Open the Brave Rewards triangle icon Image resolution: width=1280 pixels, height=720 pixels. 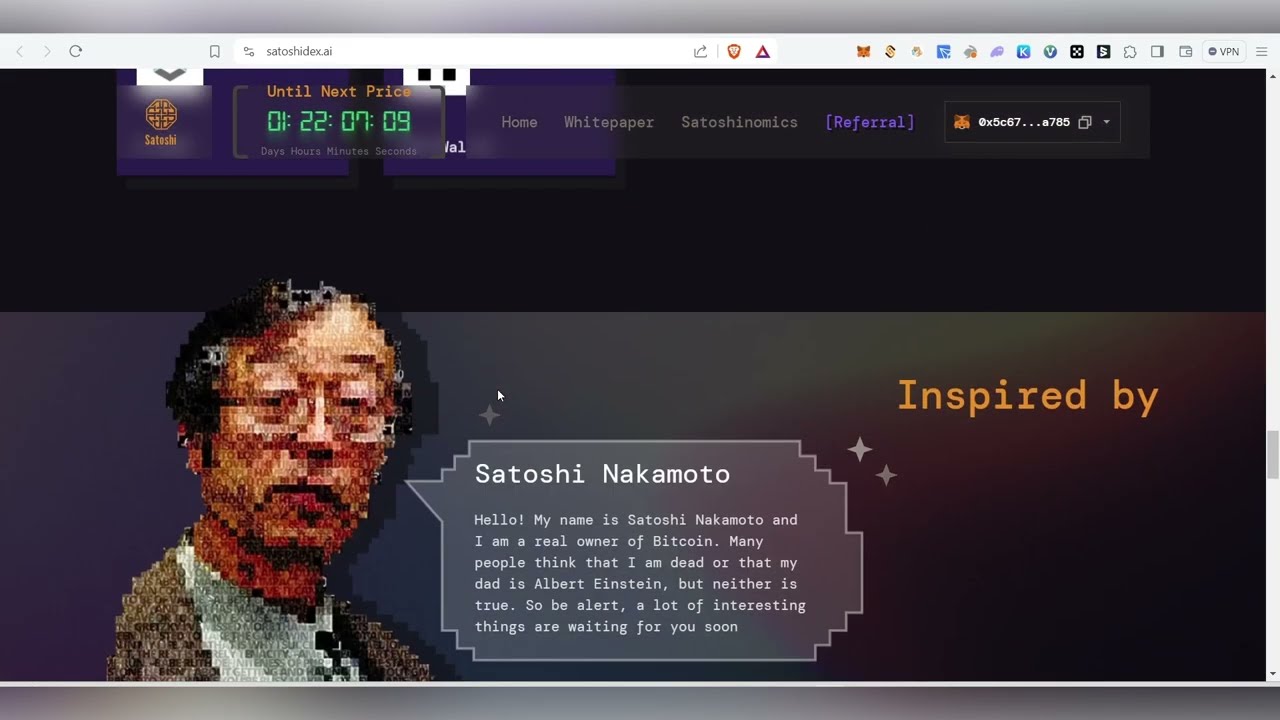pos(763,51)
